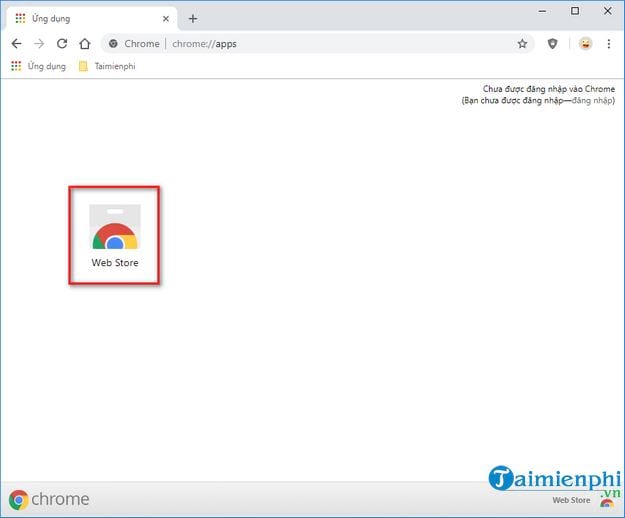Viewport: 625px width, 518px height.
Task: Close the Chrome window
Action: pos(607,11)
